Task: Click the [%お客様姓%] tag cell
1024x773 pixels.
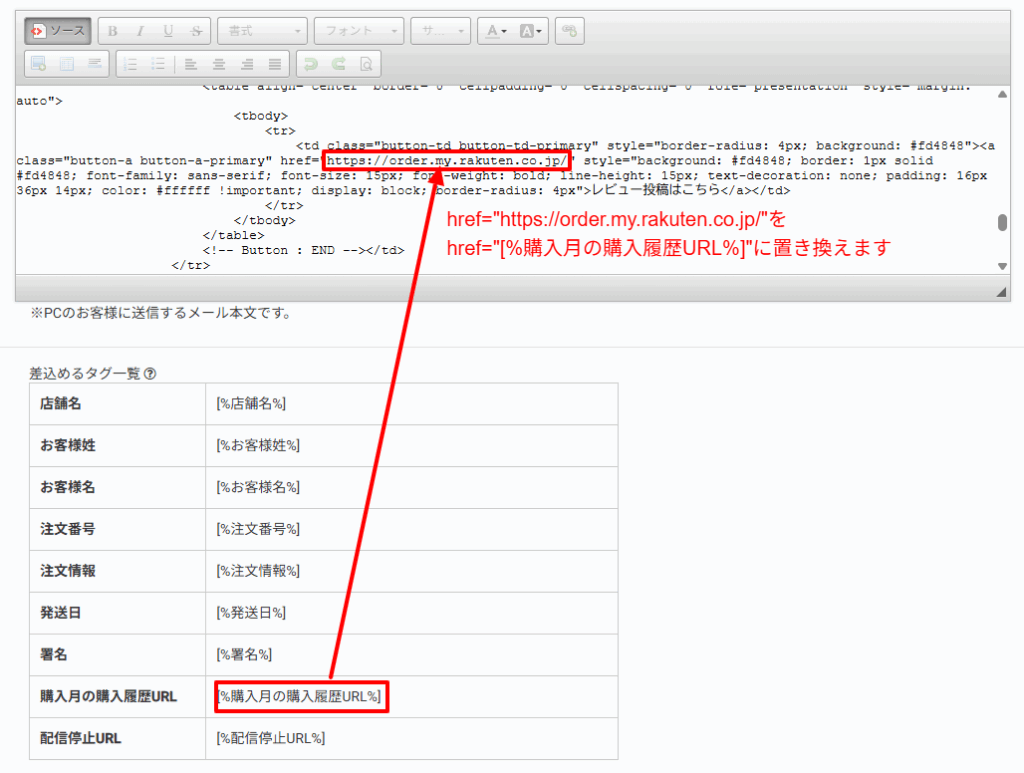Action: (x=411, y=446)
